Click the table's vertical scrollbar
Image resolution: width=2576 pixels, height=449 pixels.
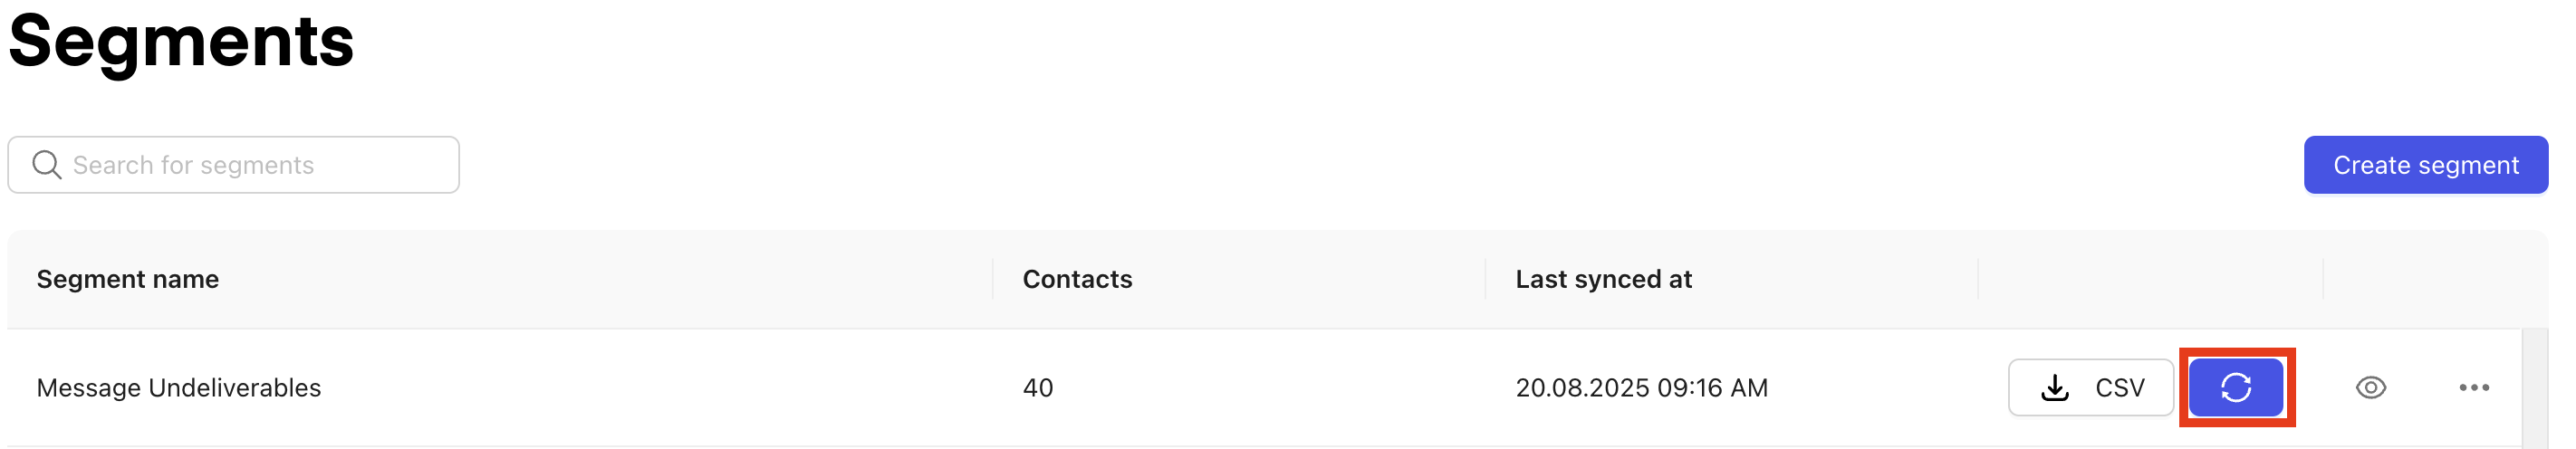coord(2534,388)
